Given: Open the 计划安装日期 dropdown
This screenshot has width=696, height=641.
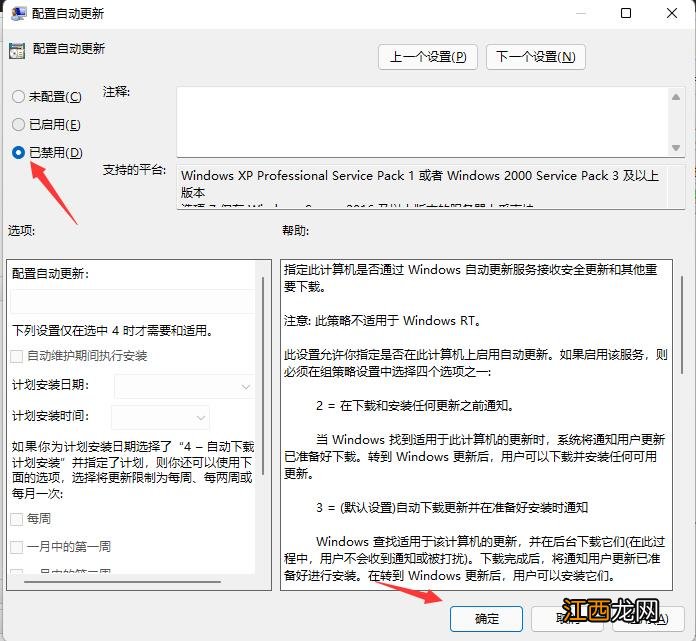Looking at the screenshot, I should click(x=185, y=387).
